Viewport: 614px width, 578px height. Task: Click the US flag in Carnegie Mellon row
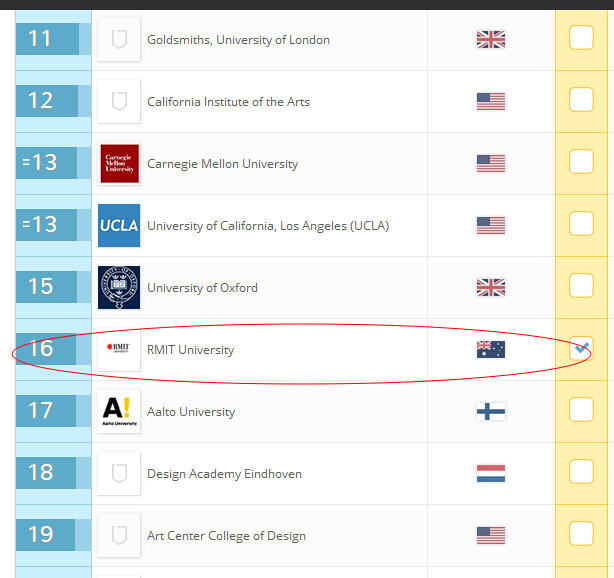tap(491, 164)
